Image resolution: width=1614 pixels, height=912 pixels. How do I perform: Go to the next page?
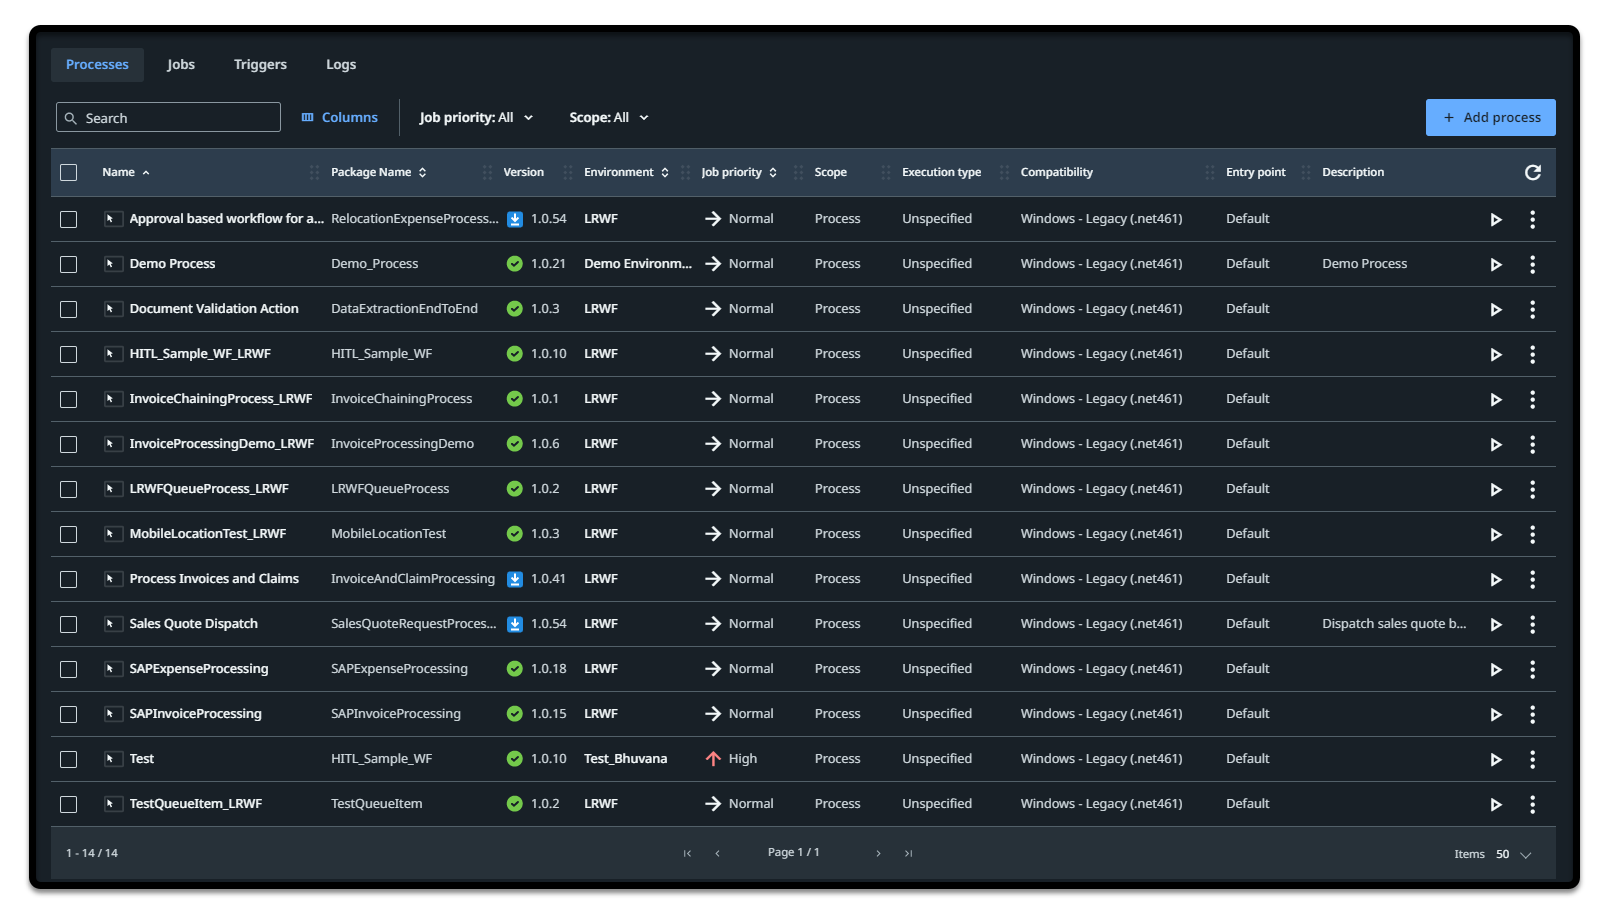click(878, 854)
